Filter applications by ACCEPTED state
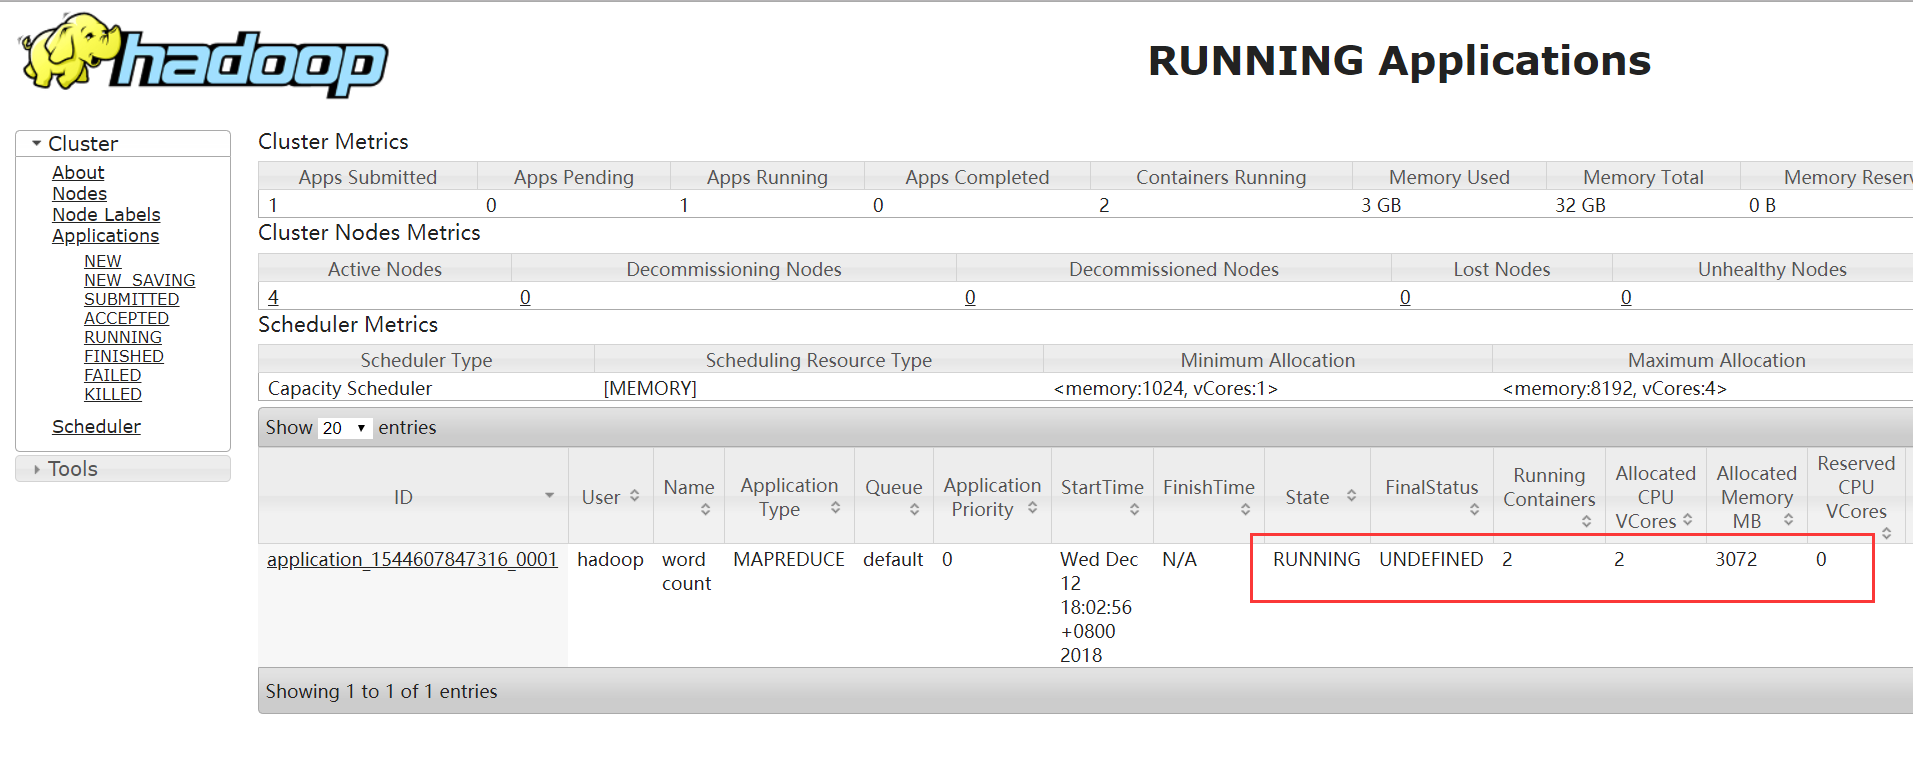This screenshot has width=1913, height=760. (126, 318)
